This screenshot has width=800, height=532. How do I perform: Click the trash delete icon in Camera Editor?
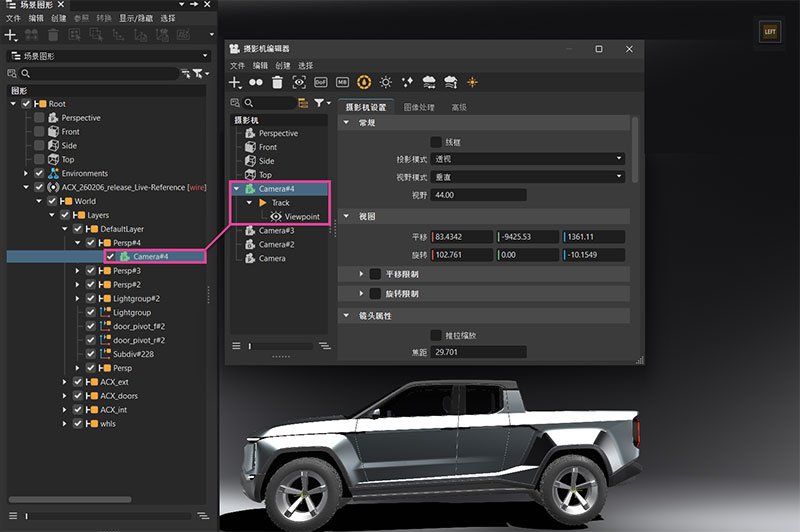pyautogui.click(x=277, y=82)
